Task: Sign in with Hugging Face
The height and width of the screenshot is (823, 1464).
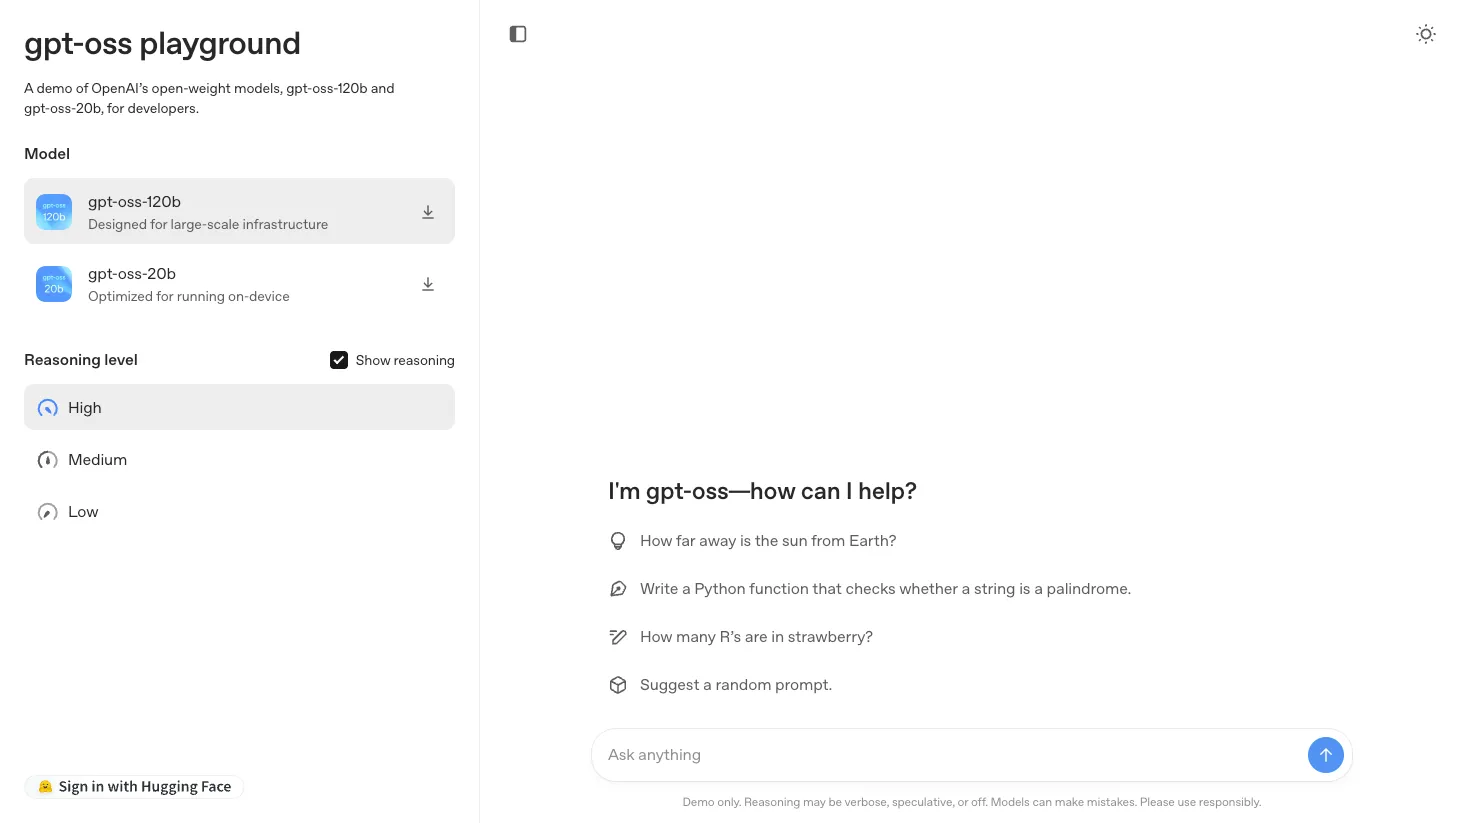Action: pyautogui.click(x=134, y=787)
